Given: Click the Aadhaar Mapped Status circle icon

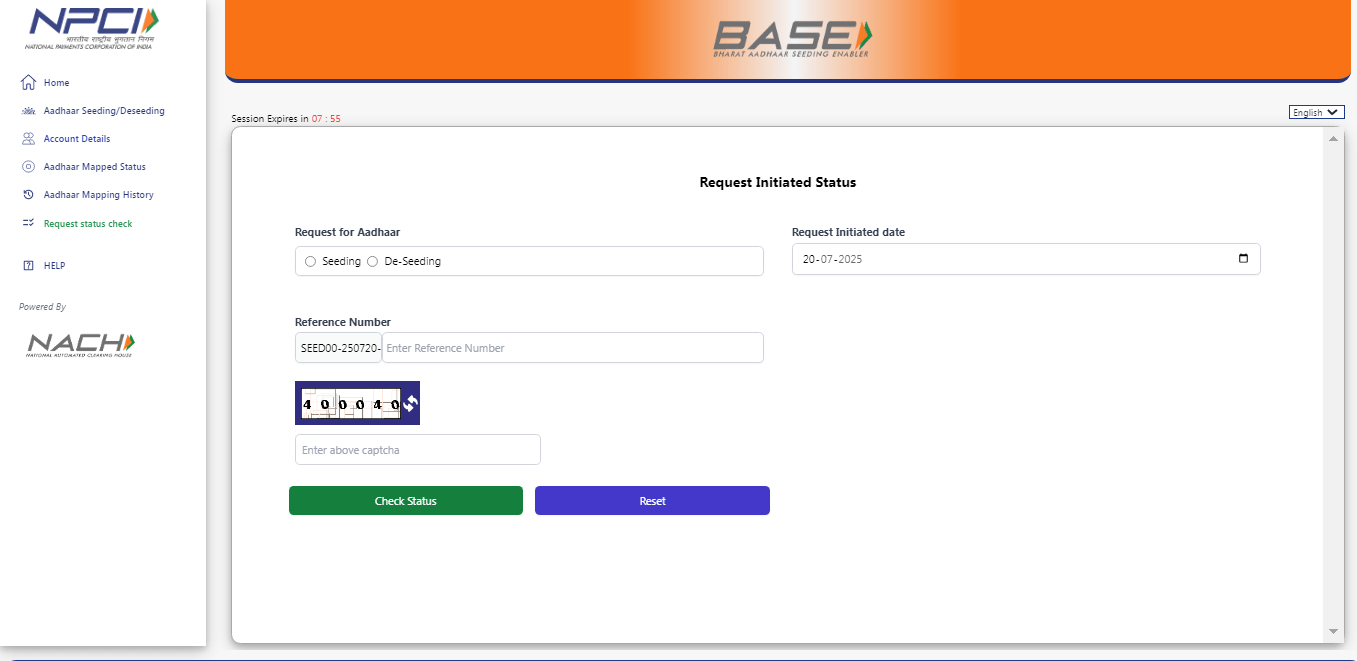Looking at the screenshot, I should [x=28, y=167].
